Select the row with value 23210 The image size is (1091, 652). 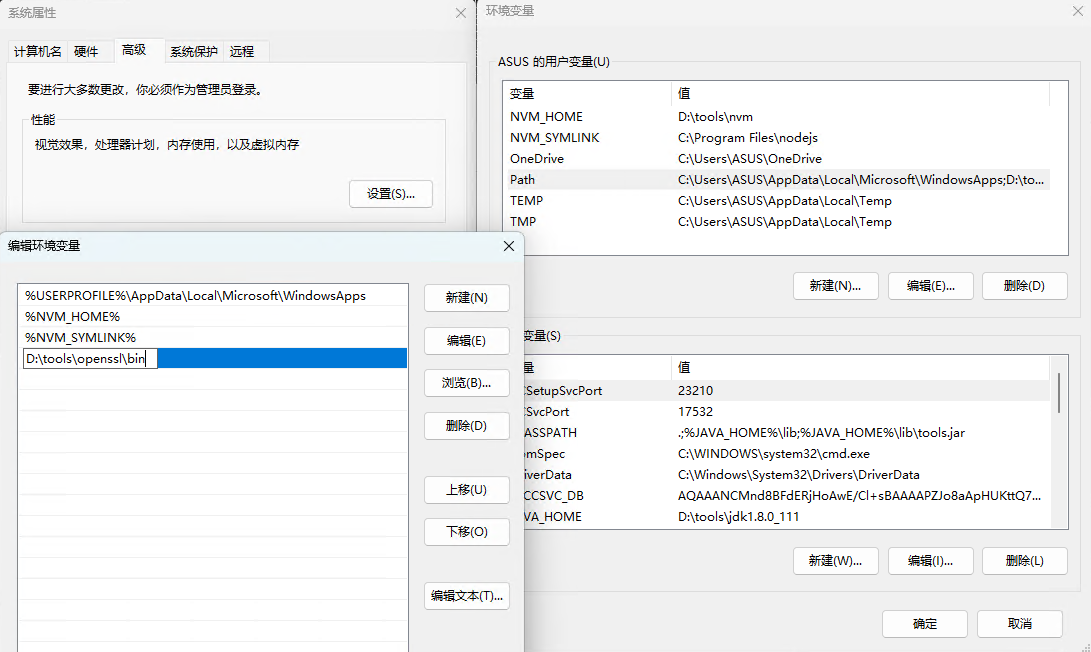(786, 391)
